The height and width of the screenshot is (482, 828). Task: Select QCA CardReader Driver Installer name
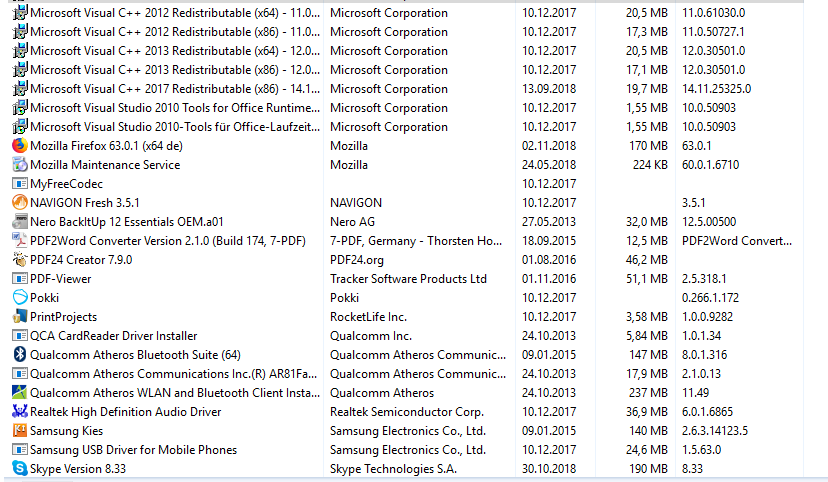pyautogui.click(x=114, y=336)
